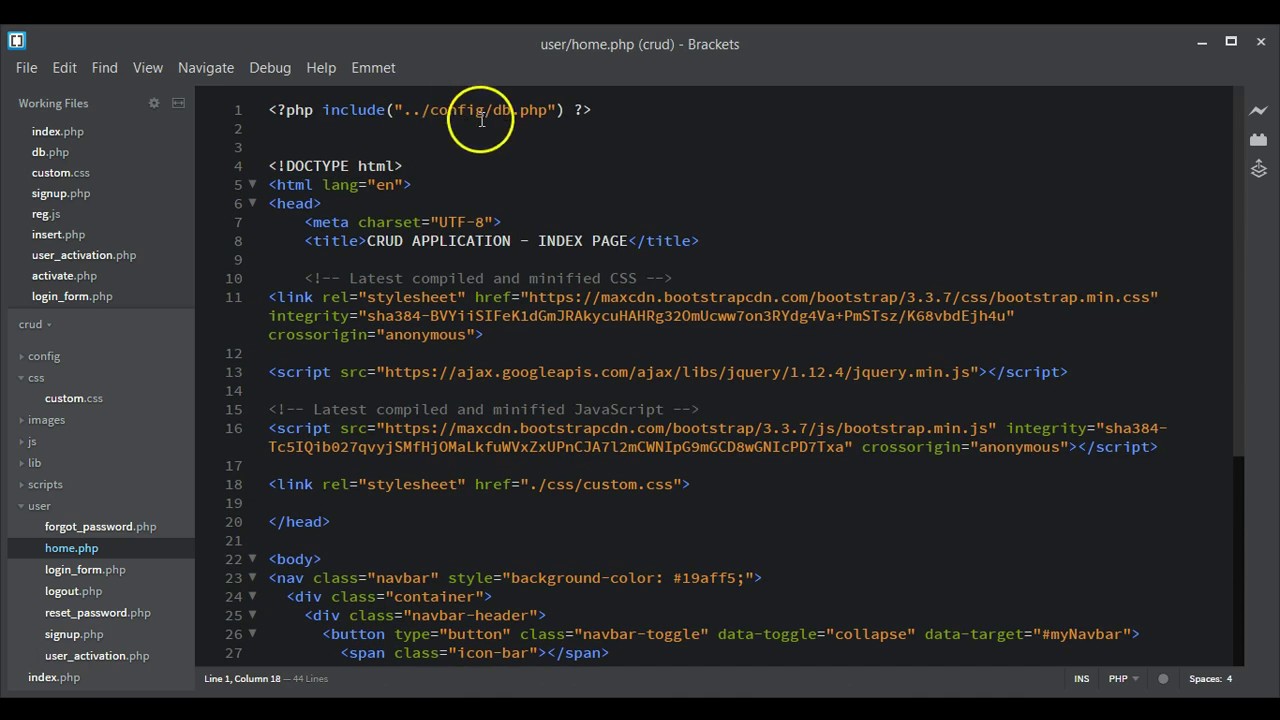Collapse the user folder
Screen dimensions: 1280x720
(x=39, y=506)
